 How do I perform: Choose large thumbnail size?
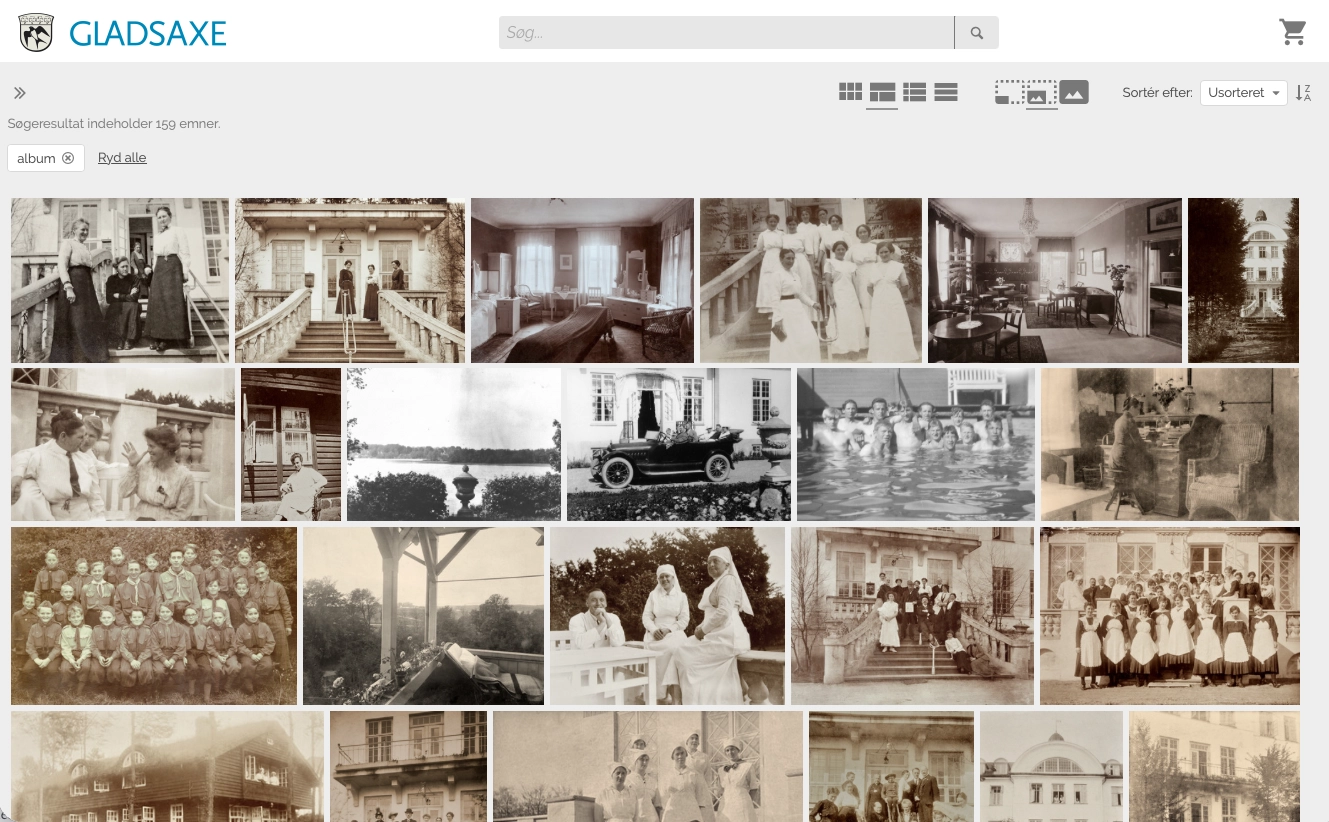point(1074,92)
